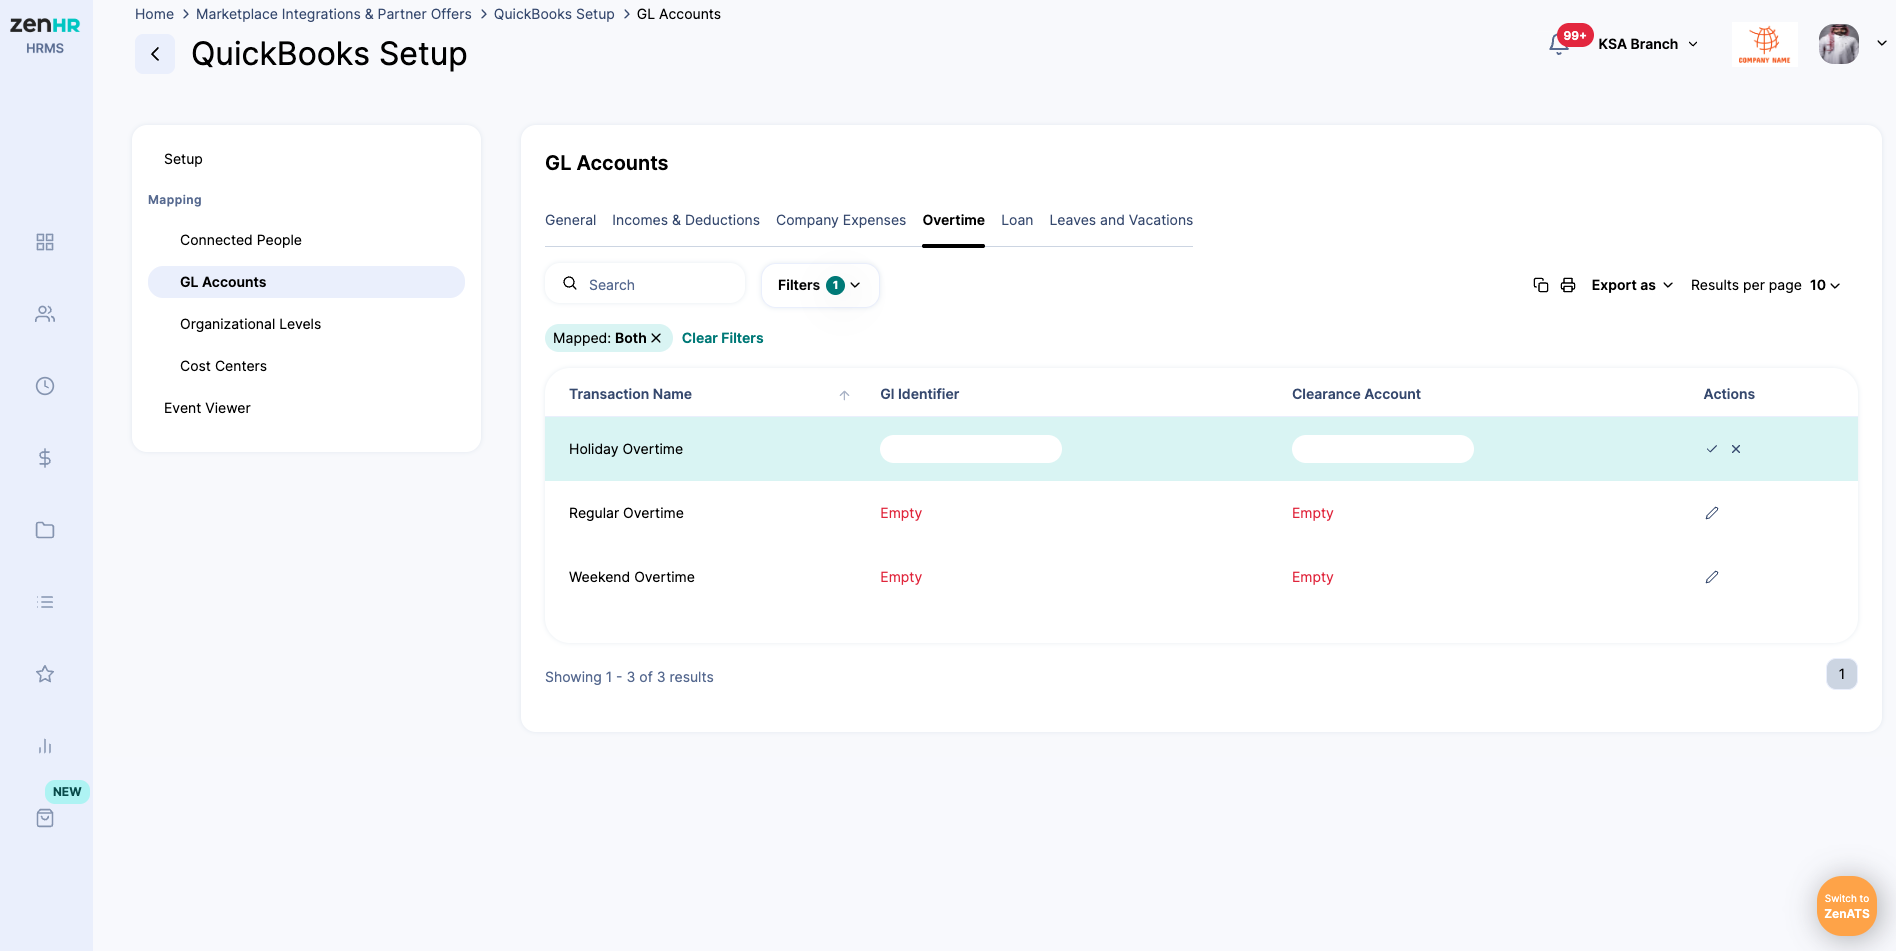Open QuickBooks Setup breadcrumb link

[x=554, y=14]
